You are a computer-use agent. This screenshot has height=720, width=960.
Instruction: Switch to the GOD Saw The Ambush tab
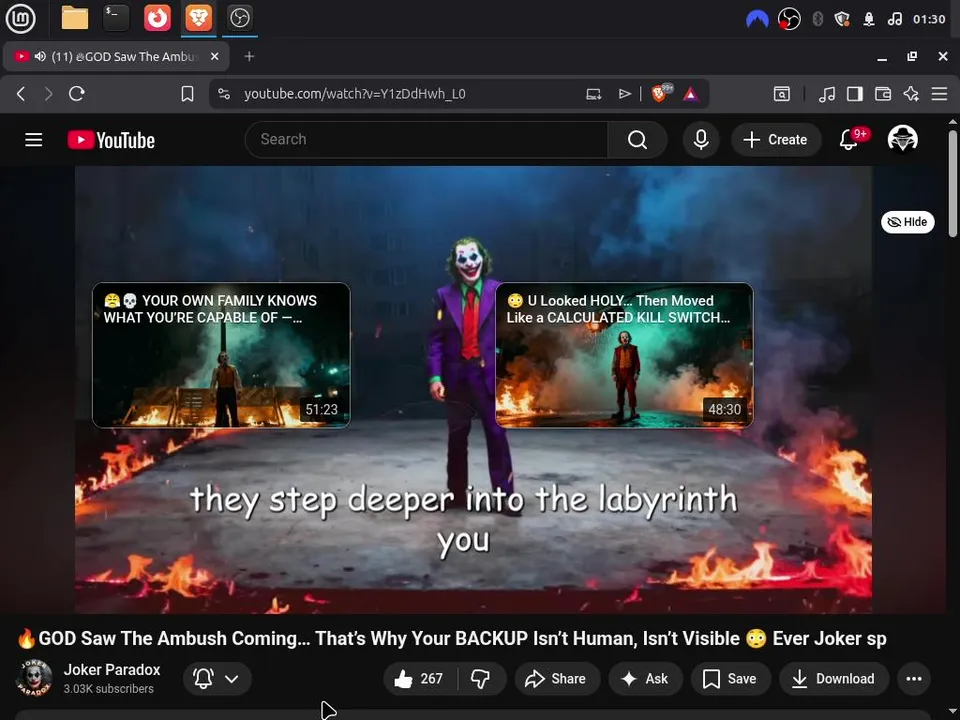[116, 56]
